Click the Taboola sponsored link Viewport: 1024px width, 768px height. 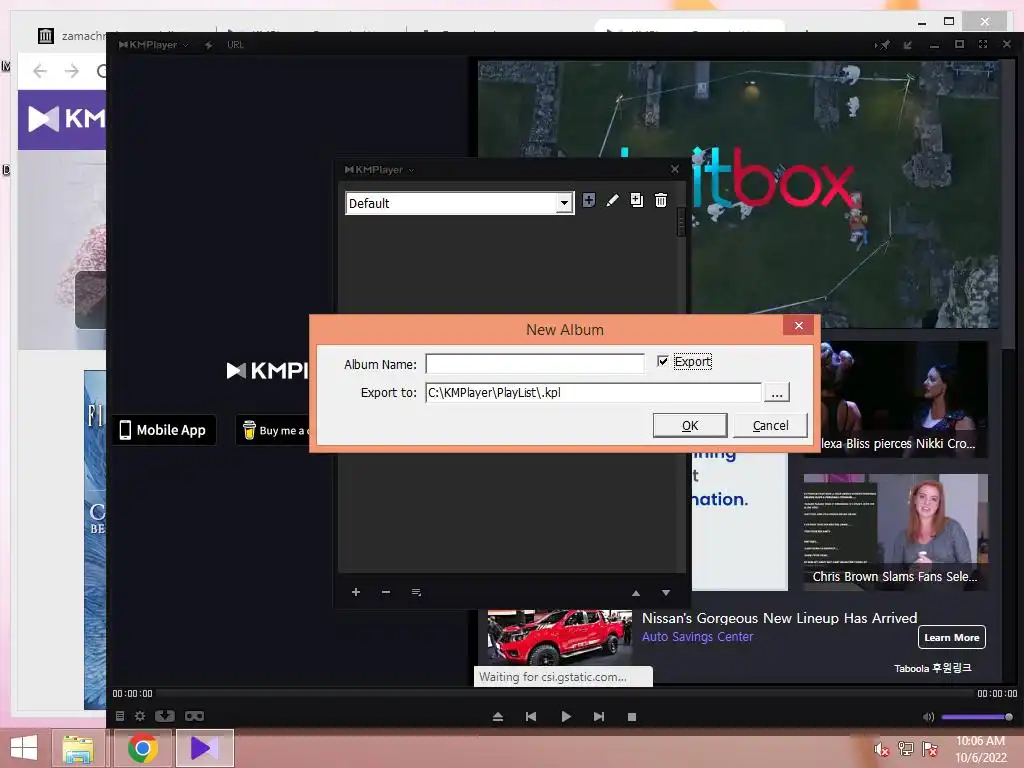point(933,668)
